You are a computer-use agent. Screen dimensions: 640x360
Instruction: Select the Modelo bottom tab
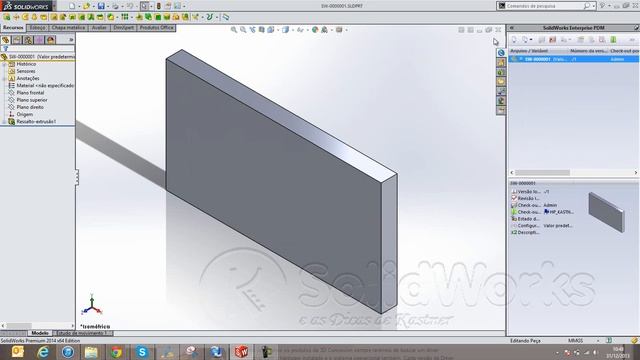tap(40, 333)
